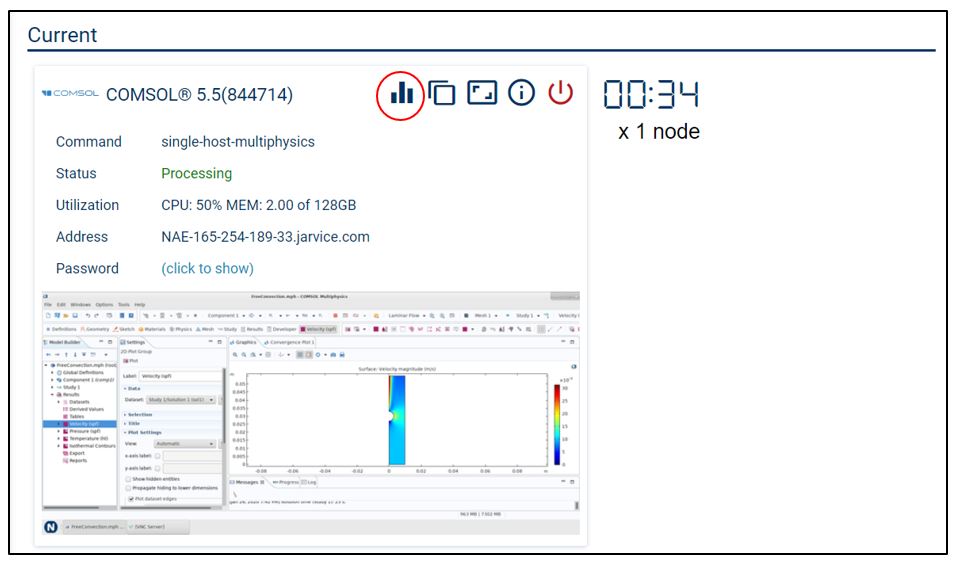Viewport: 959px width, 565px height.
Task: Check 'Show hidden entities' in preview
Action: click(128, 479)
